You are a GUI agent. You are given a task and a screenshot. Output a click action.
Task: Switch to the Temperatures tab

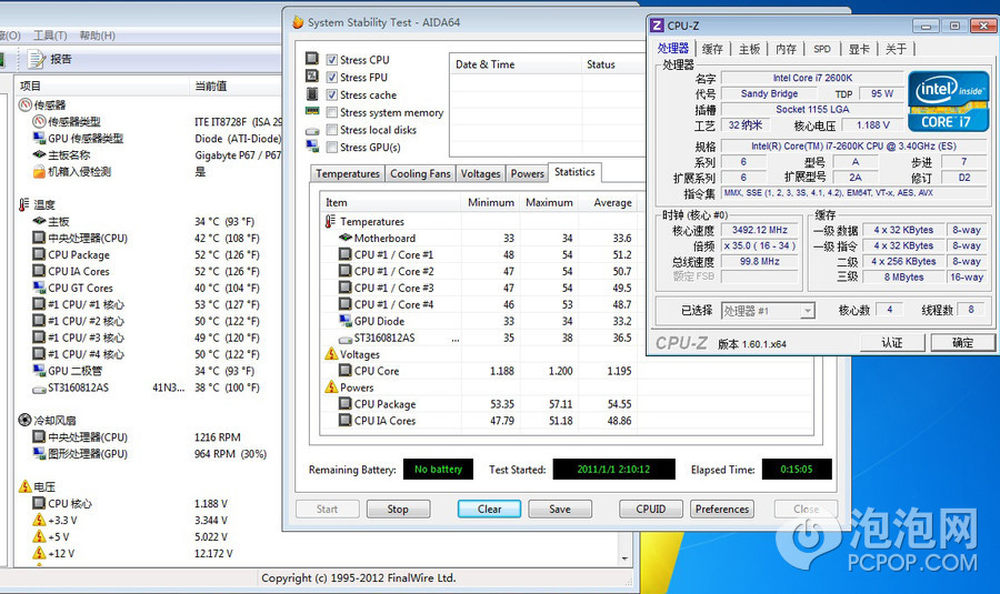(x=347, y=174)
